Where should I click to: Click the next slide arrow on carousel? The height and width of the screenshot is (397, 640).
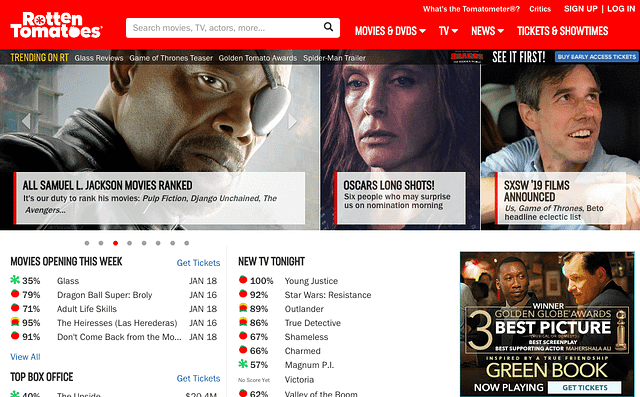[292, 121]
